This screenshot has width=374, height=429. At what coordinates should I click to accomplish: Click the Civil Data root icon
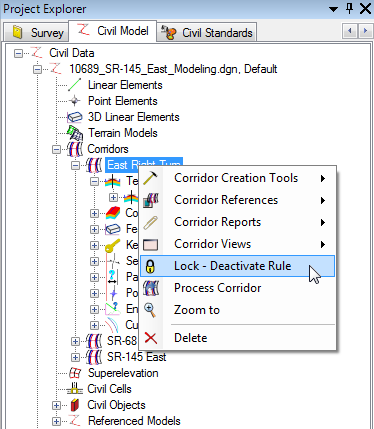(36, 53)
